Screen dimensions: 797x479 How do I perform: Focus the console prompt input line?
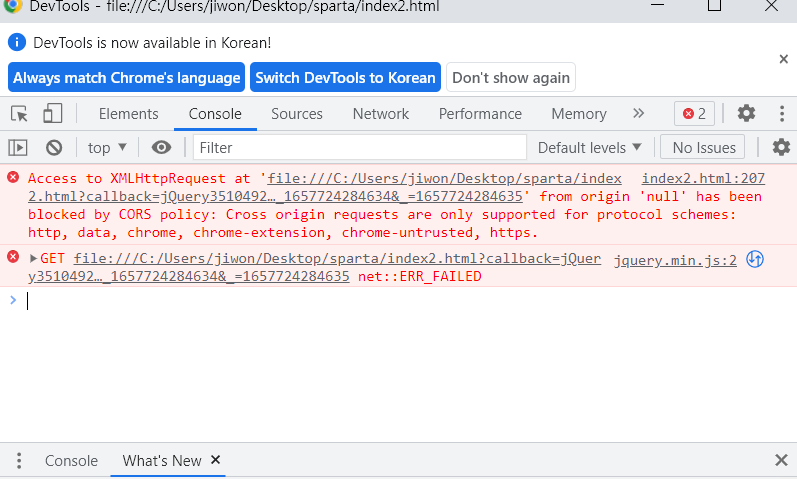point(407,301)
